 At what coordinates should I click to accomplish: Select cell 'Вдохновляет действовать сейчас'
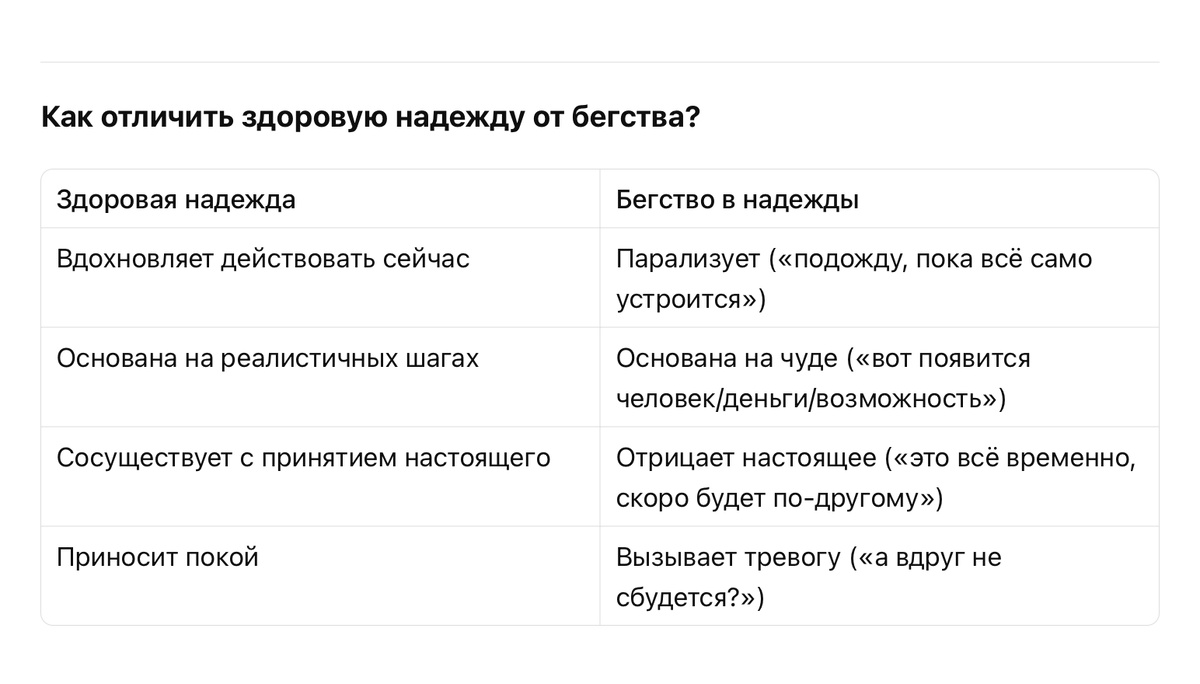click(263, 260)
